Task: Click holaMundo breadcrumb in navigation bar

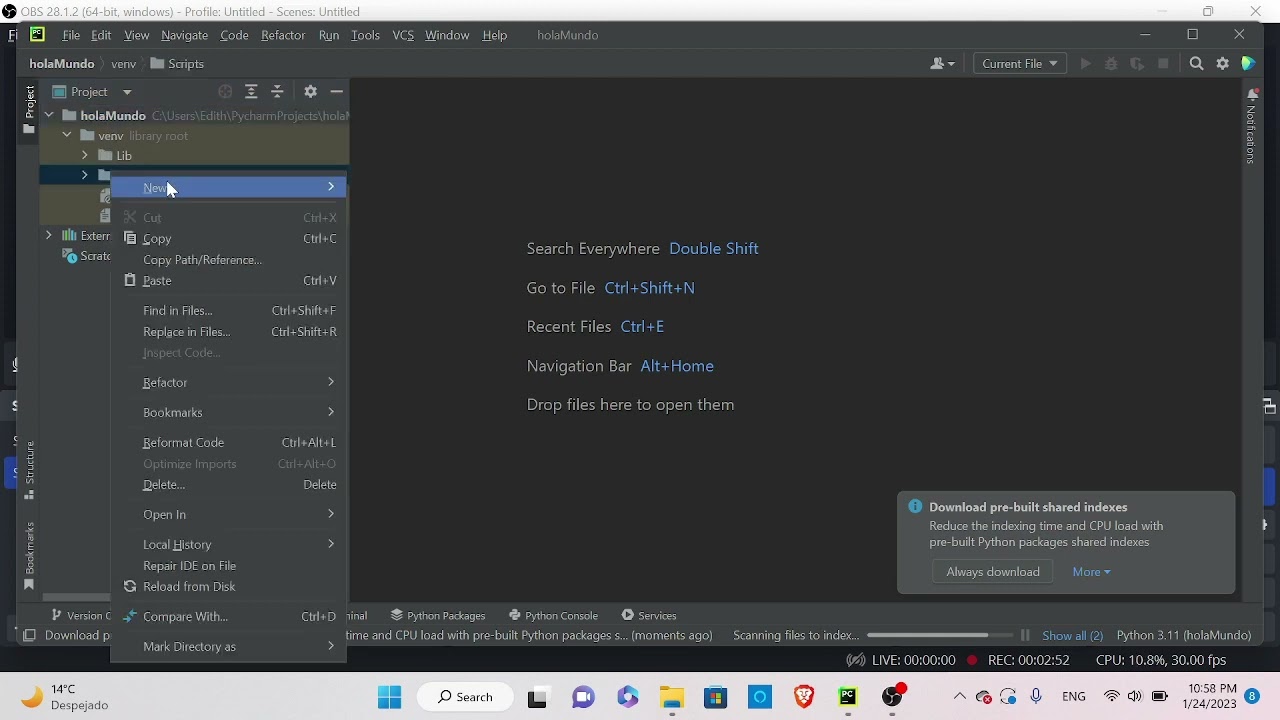Action: [x=62, y=64]
